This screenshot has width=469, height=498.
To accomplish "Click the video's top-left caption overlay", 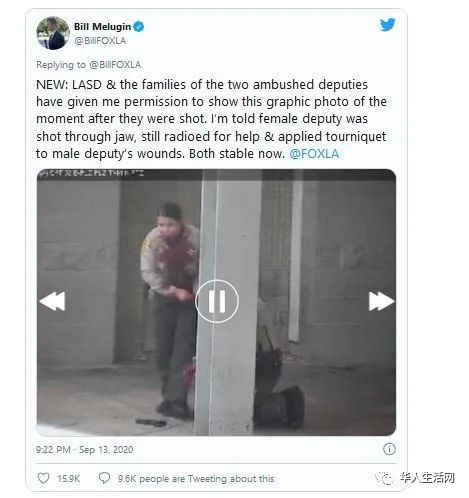I will pyautogui.click(x=91, y=173).
